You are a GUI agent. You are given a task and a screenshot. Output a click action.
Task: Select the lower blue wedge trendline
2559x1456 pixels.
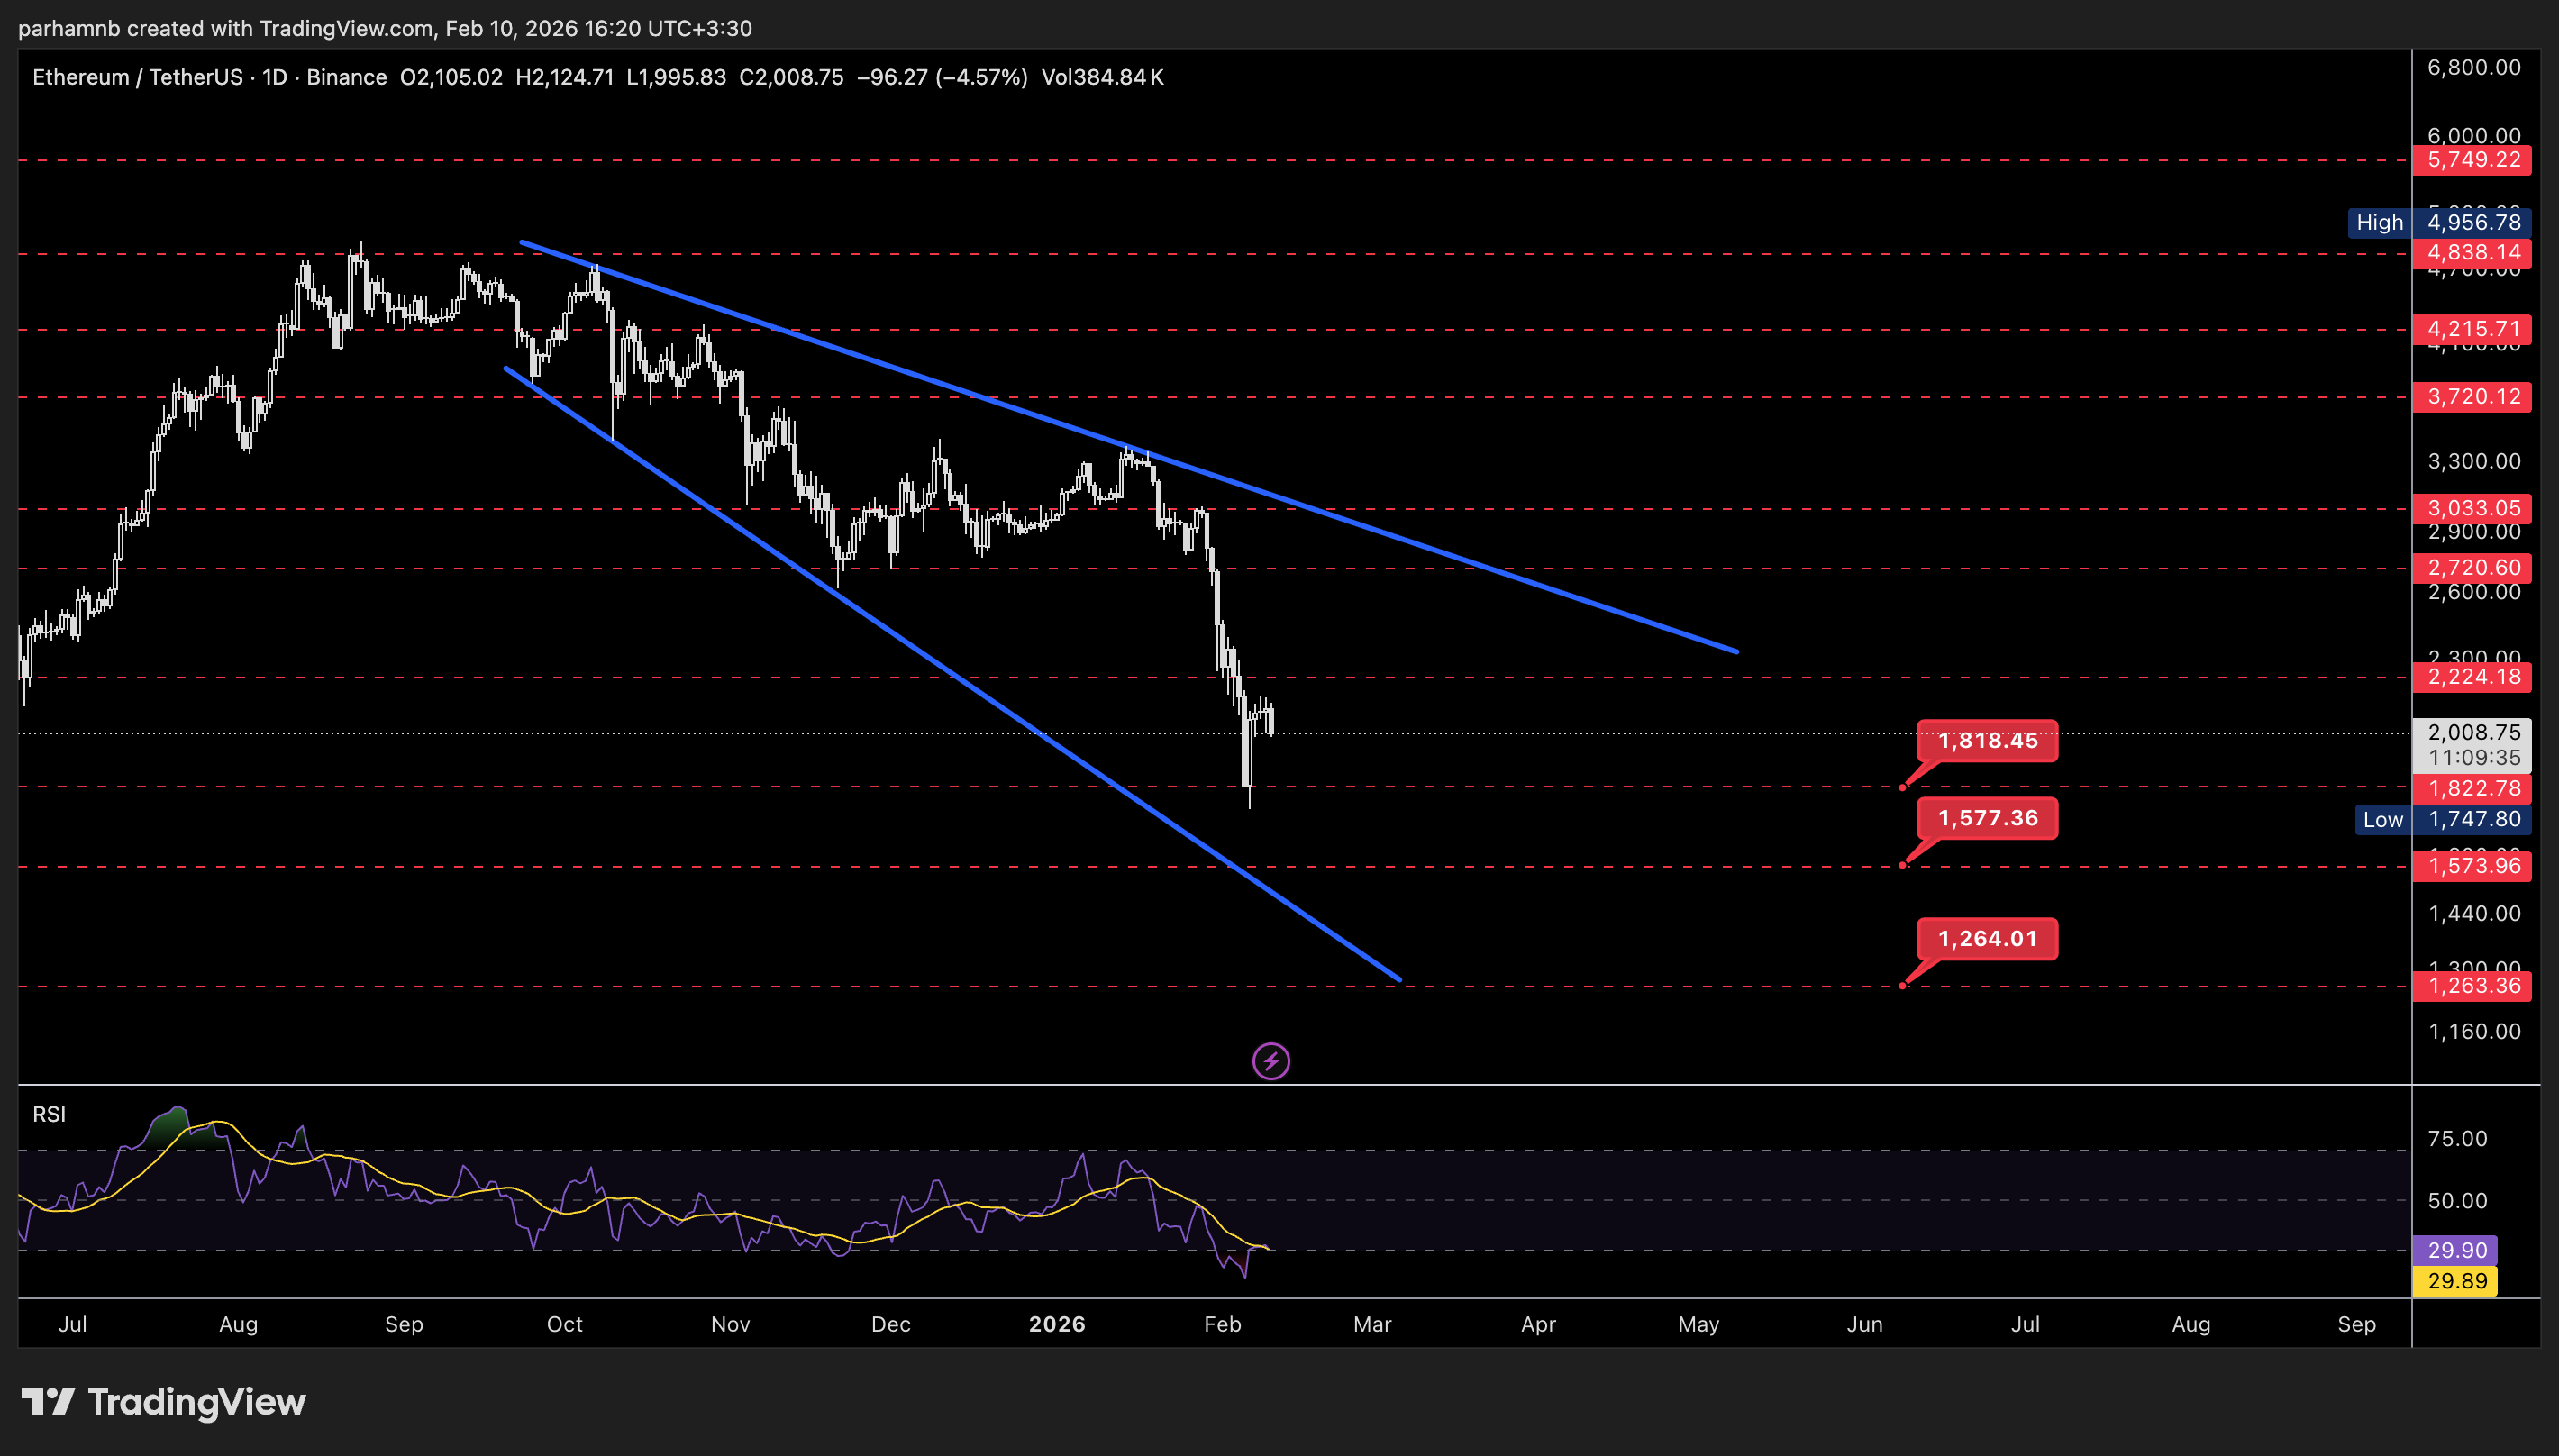click(x=1000, y=707)
